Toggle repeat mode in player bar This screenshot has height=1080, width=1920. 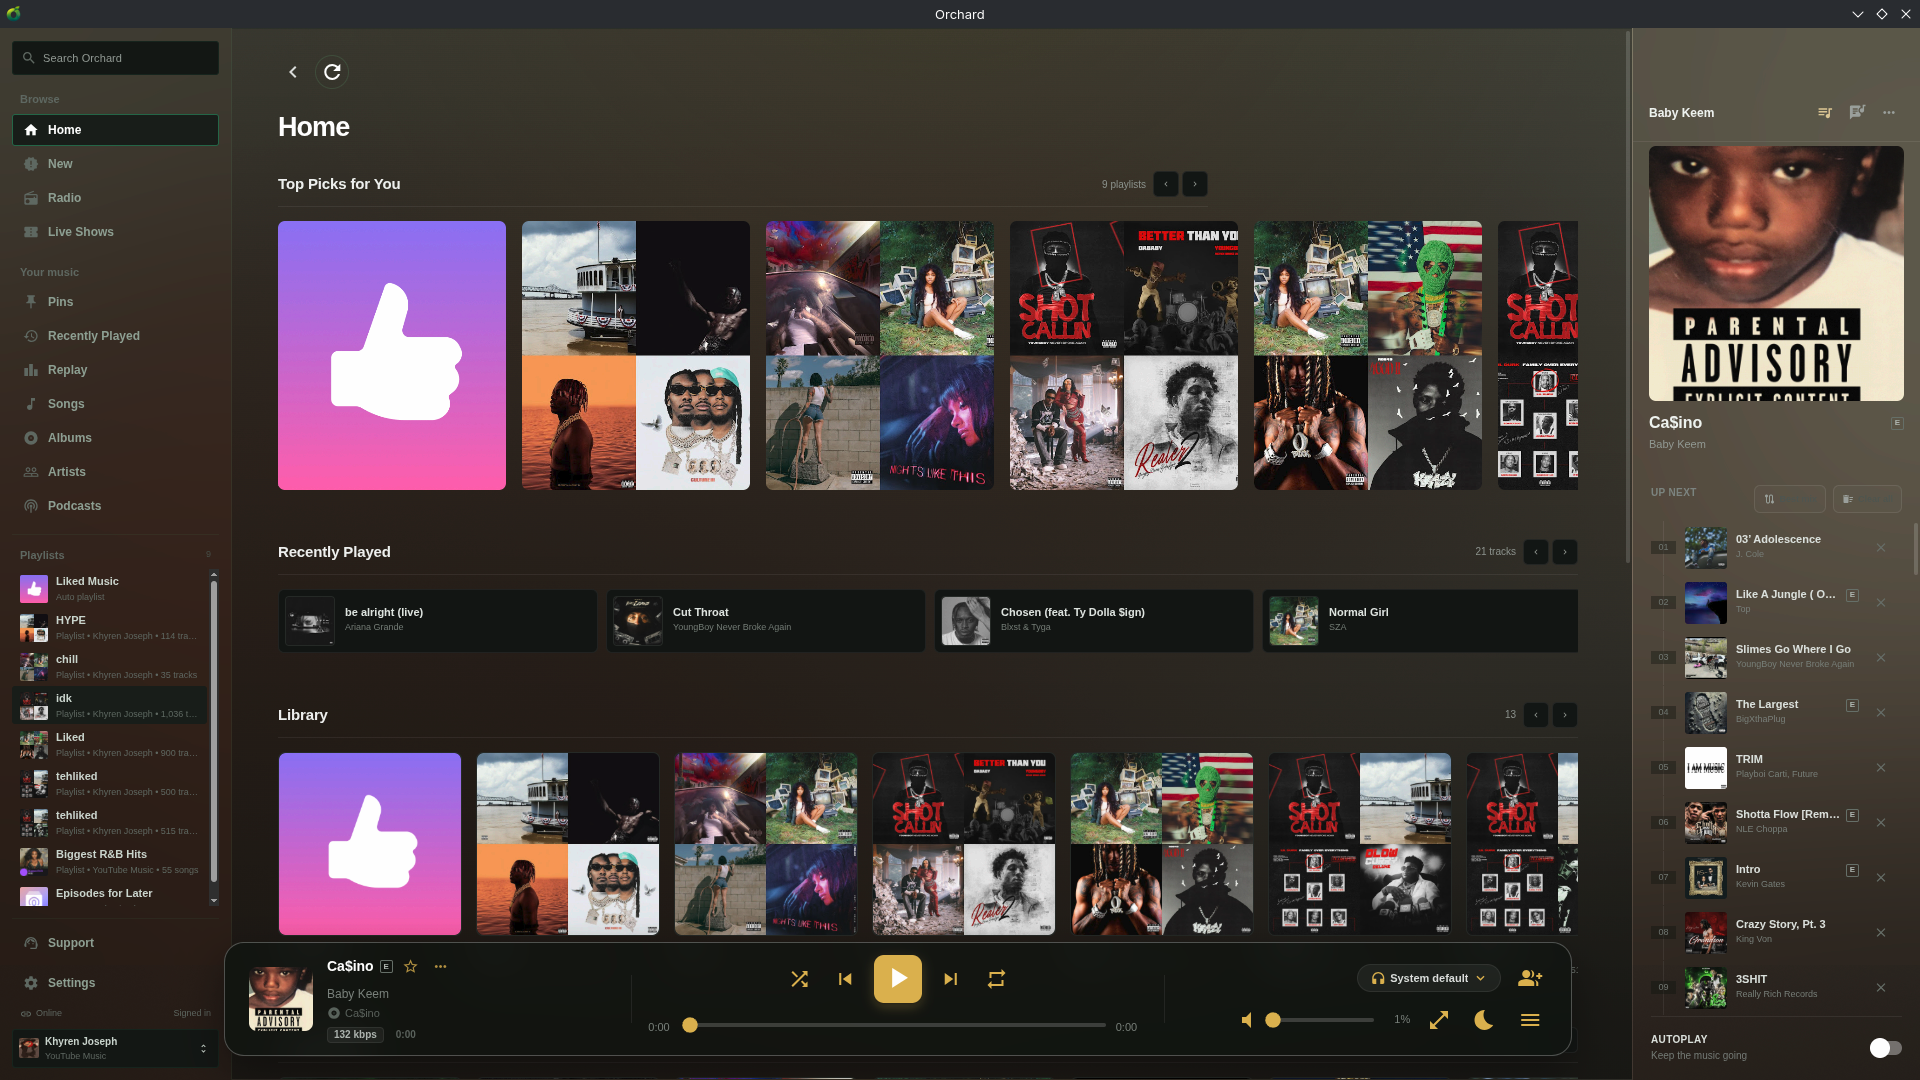(996, 979)
